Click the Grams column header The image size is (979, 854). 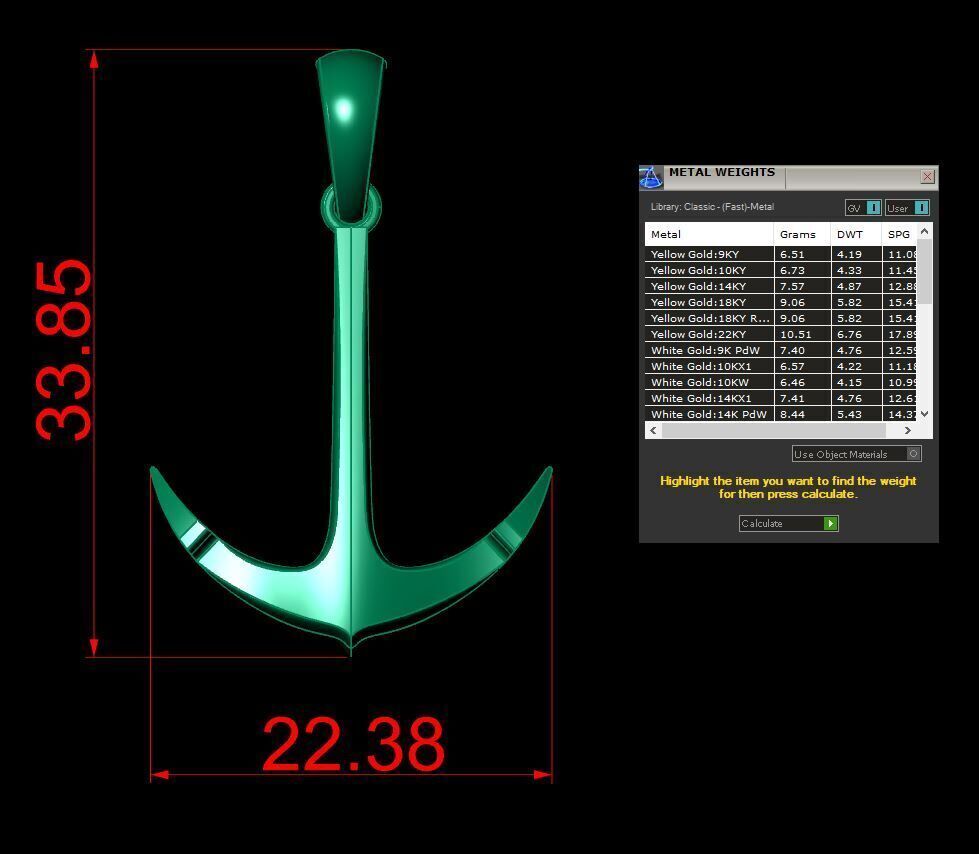(802, 234)
